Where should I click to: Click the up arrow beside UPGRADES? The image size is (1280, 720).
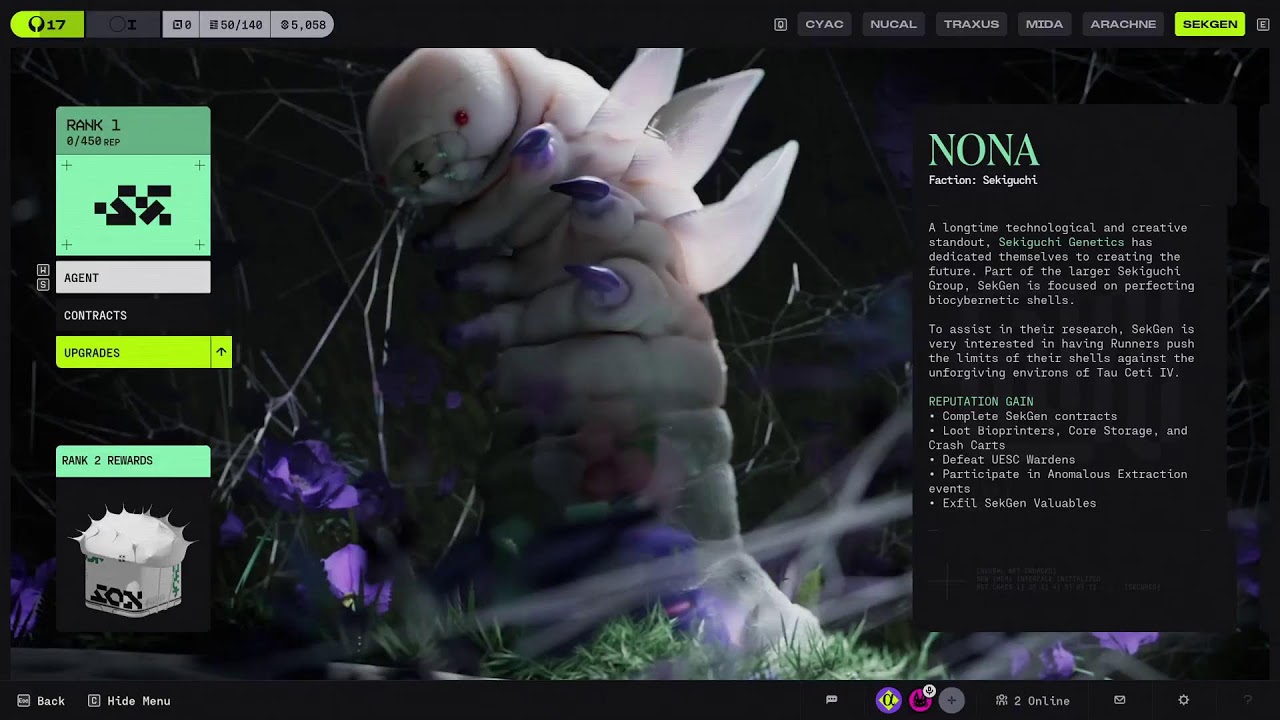(222, 352)
